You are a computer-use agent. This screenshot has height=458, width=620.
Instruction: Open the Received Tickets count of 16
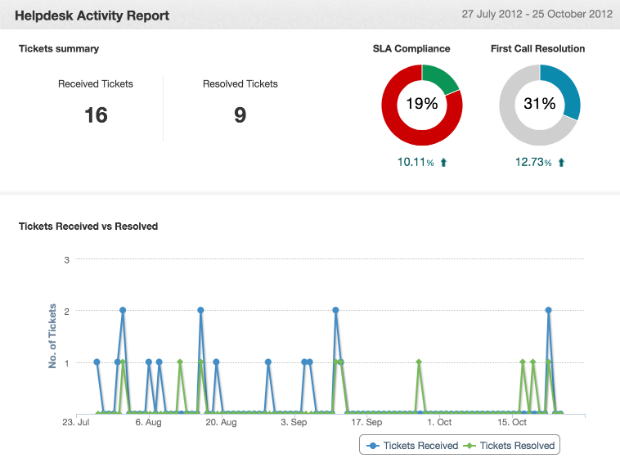pyautogui.click(x=95, y=115)
